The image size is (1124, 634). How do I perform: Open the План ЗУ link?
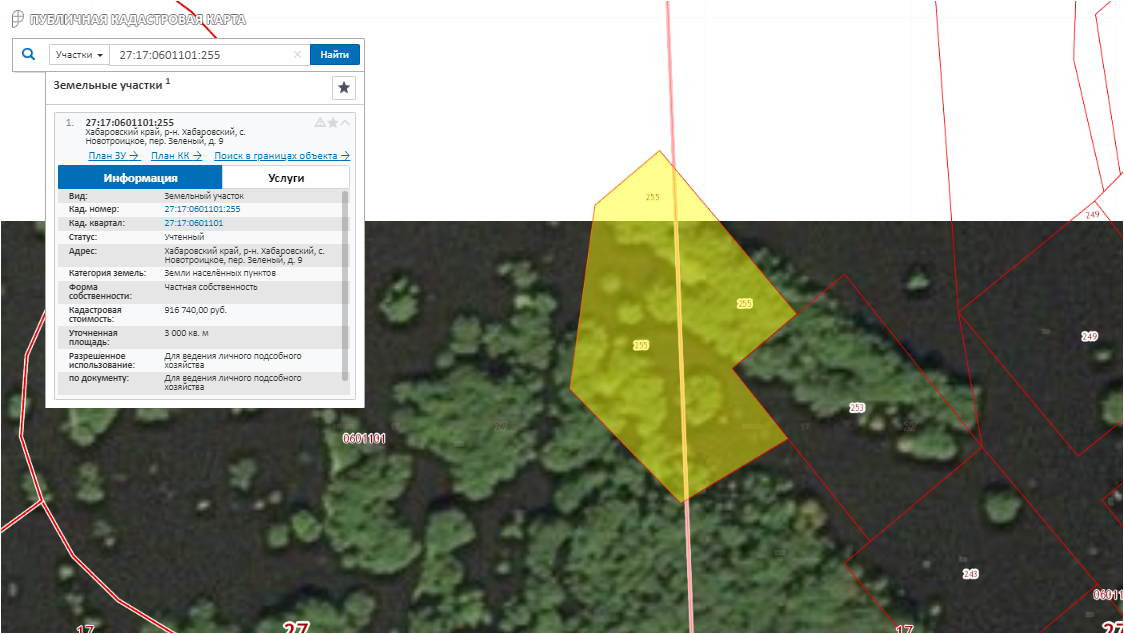coord(113,156)
